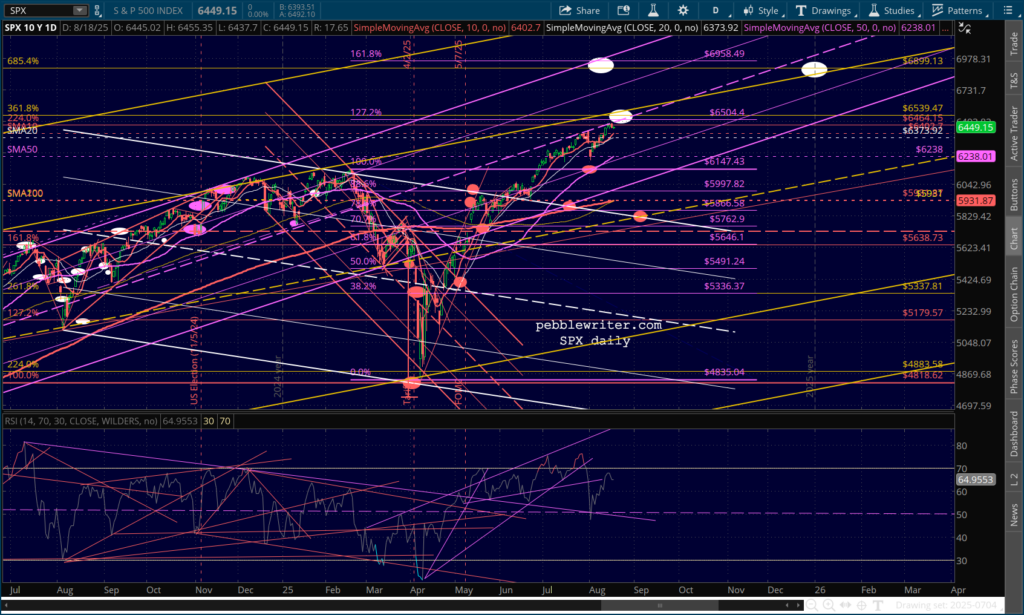Open the symbol link chain icon
Viewport: 1024px width, 615px height.
97,10
